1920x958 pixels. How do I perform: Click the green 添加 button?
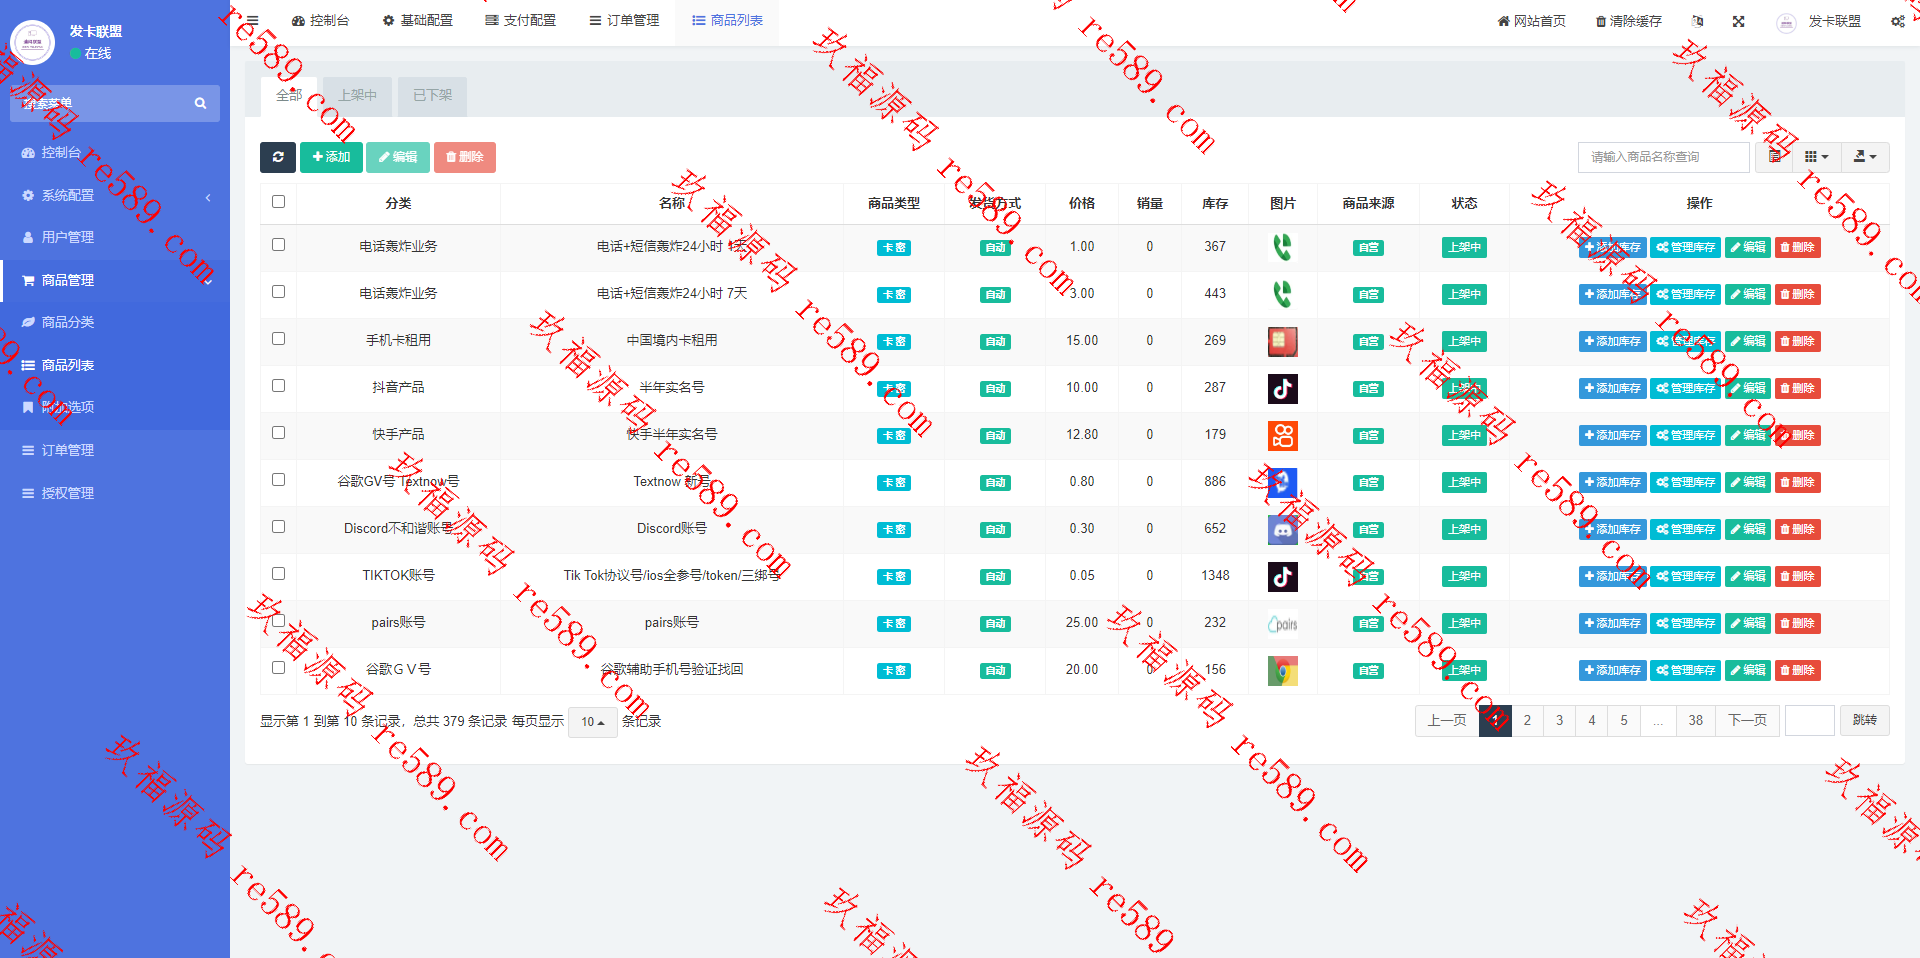(331, 157)
